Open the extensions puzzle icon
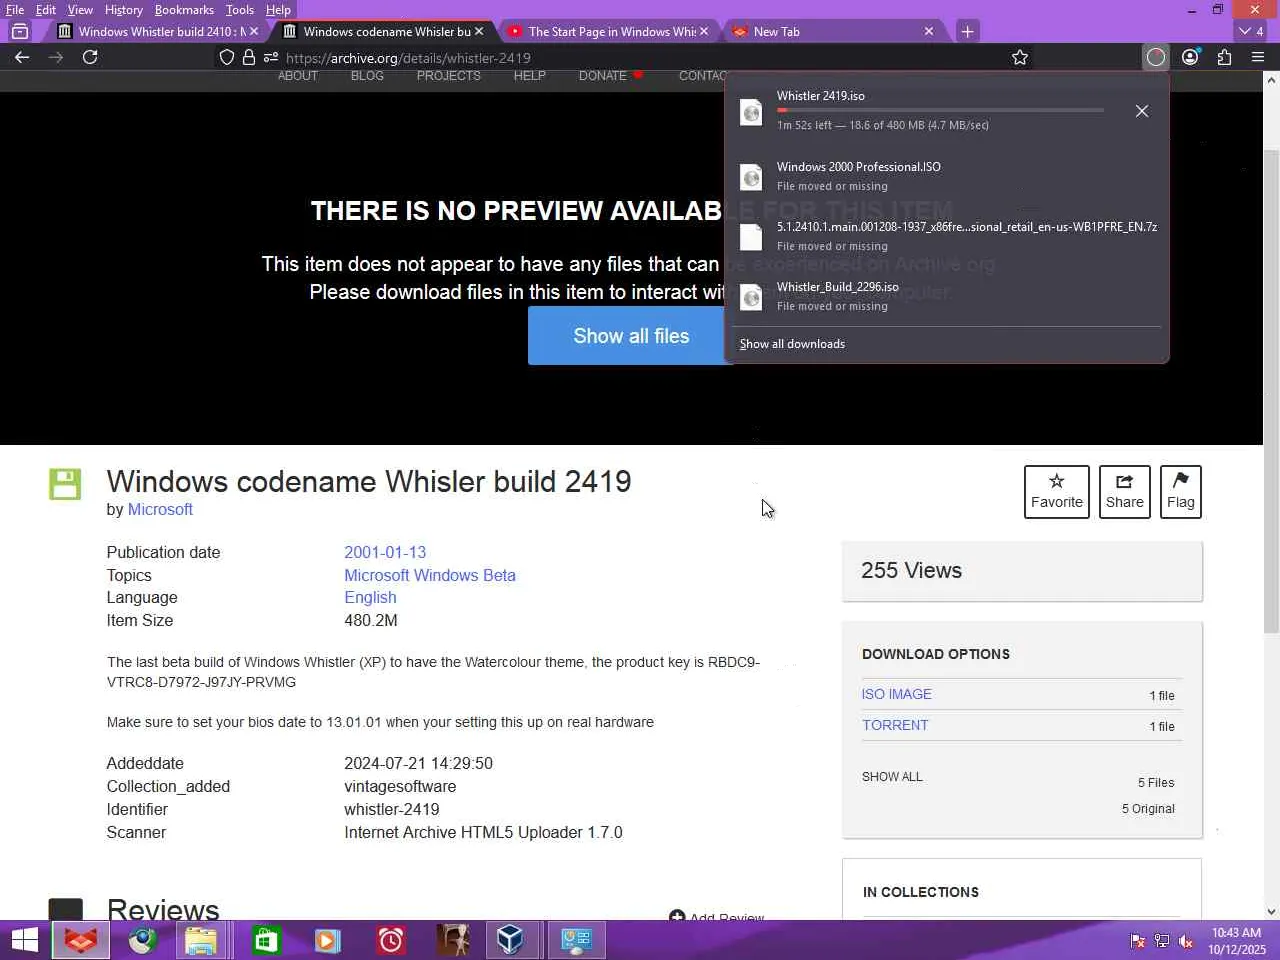Viewport: 1280px width, 960px height. tap(1224, 57)
